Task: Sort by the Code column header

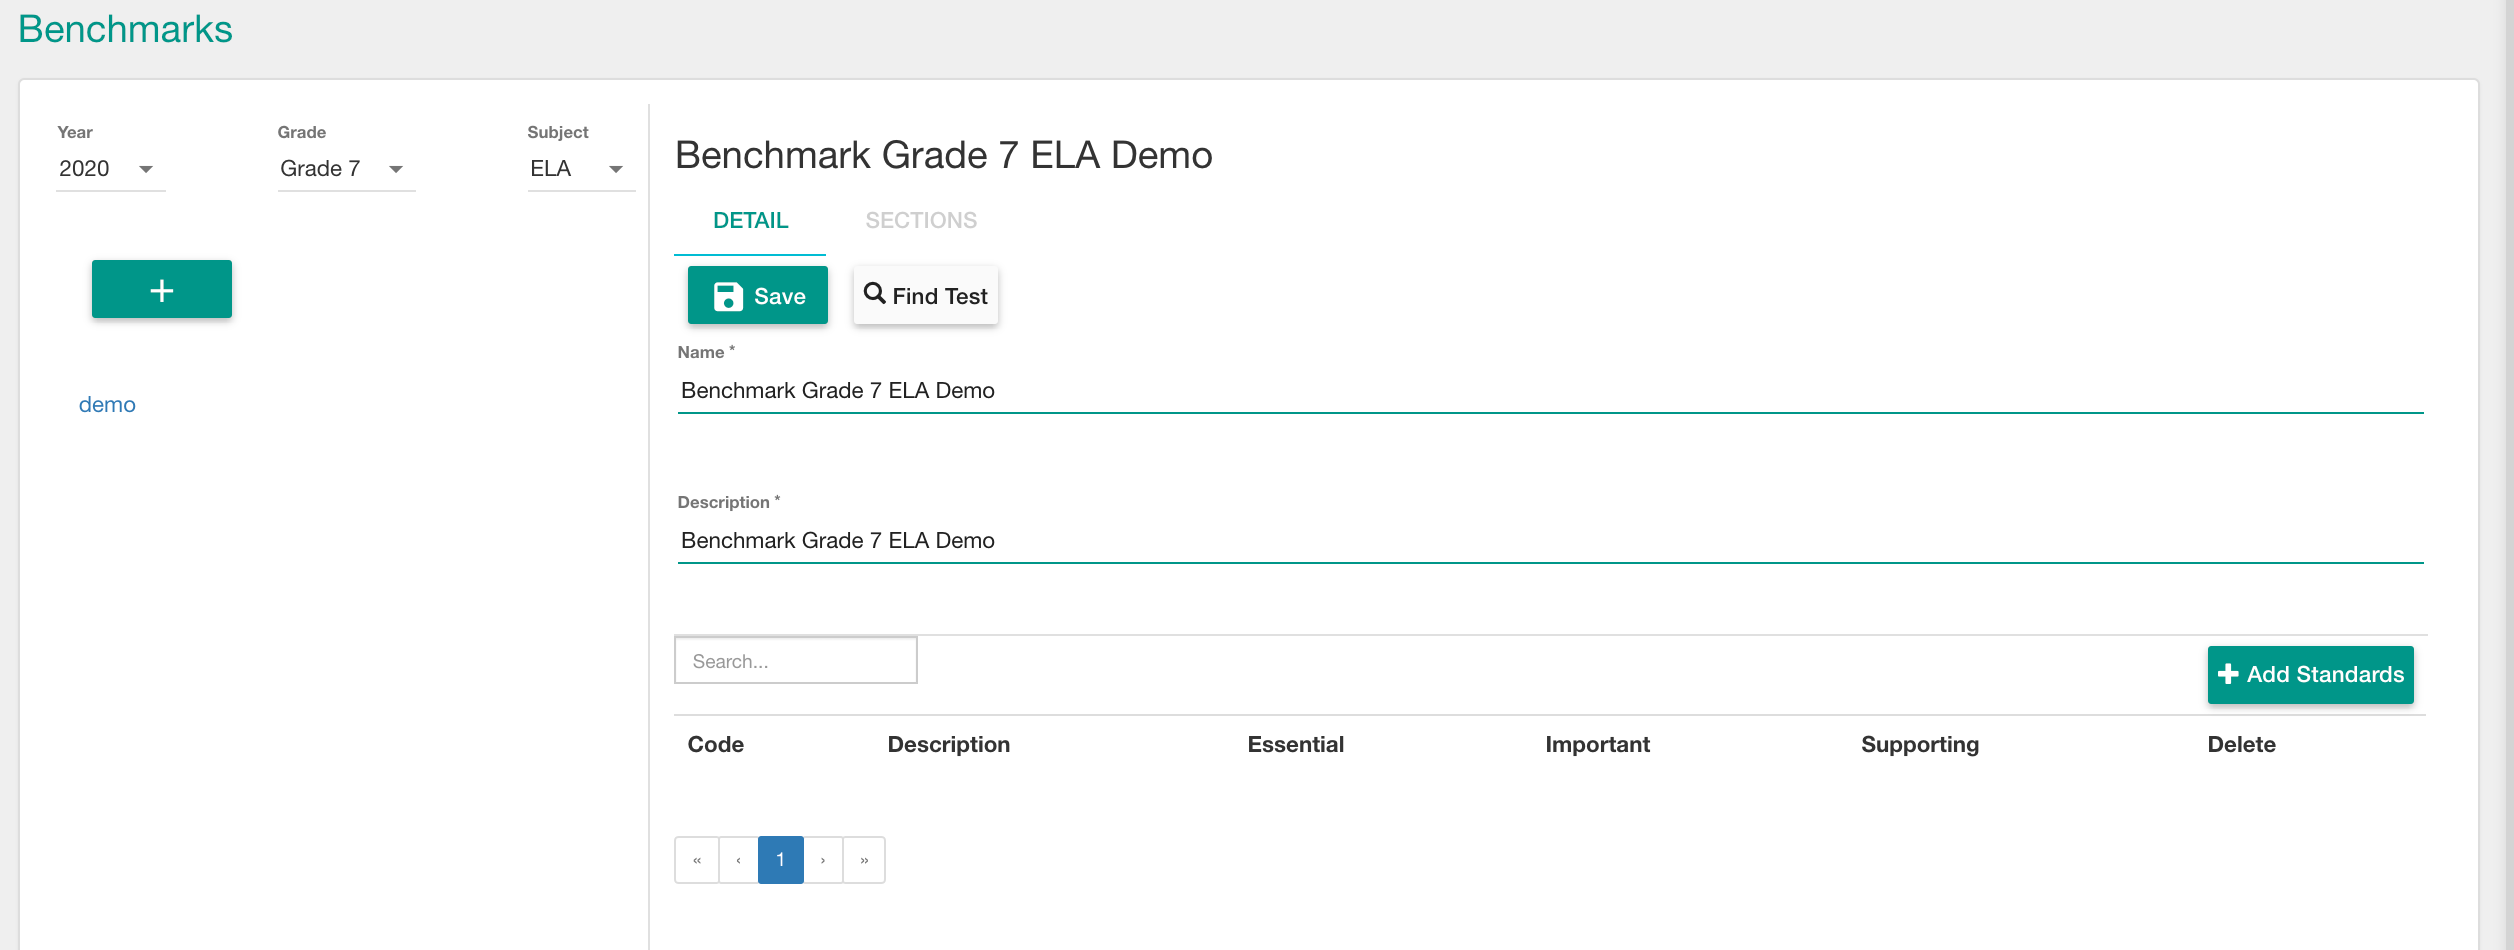Action: [716, 745]
